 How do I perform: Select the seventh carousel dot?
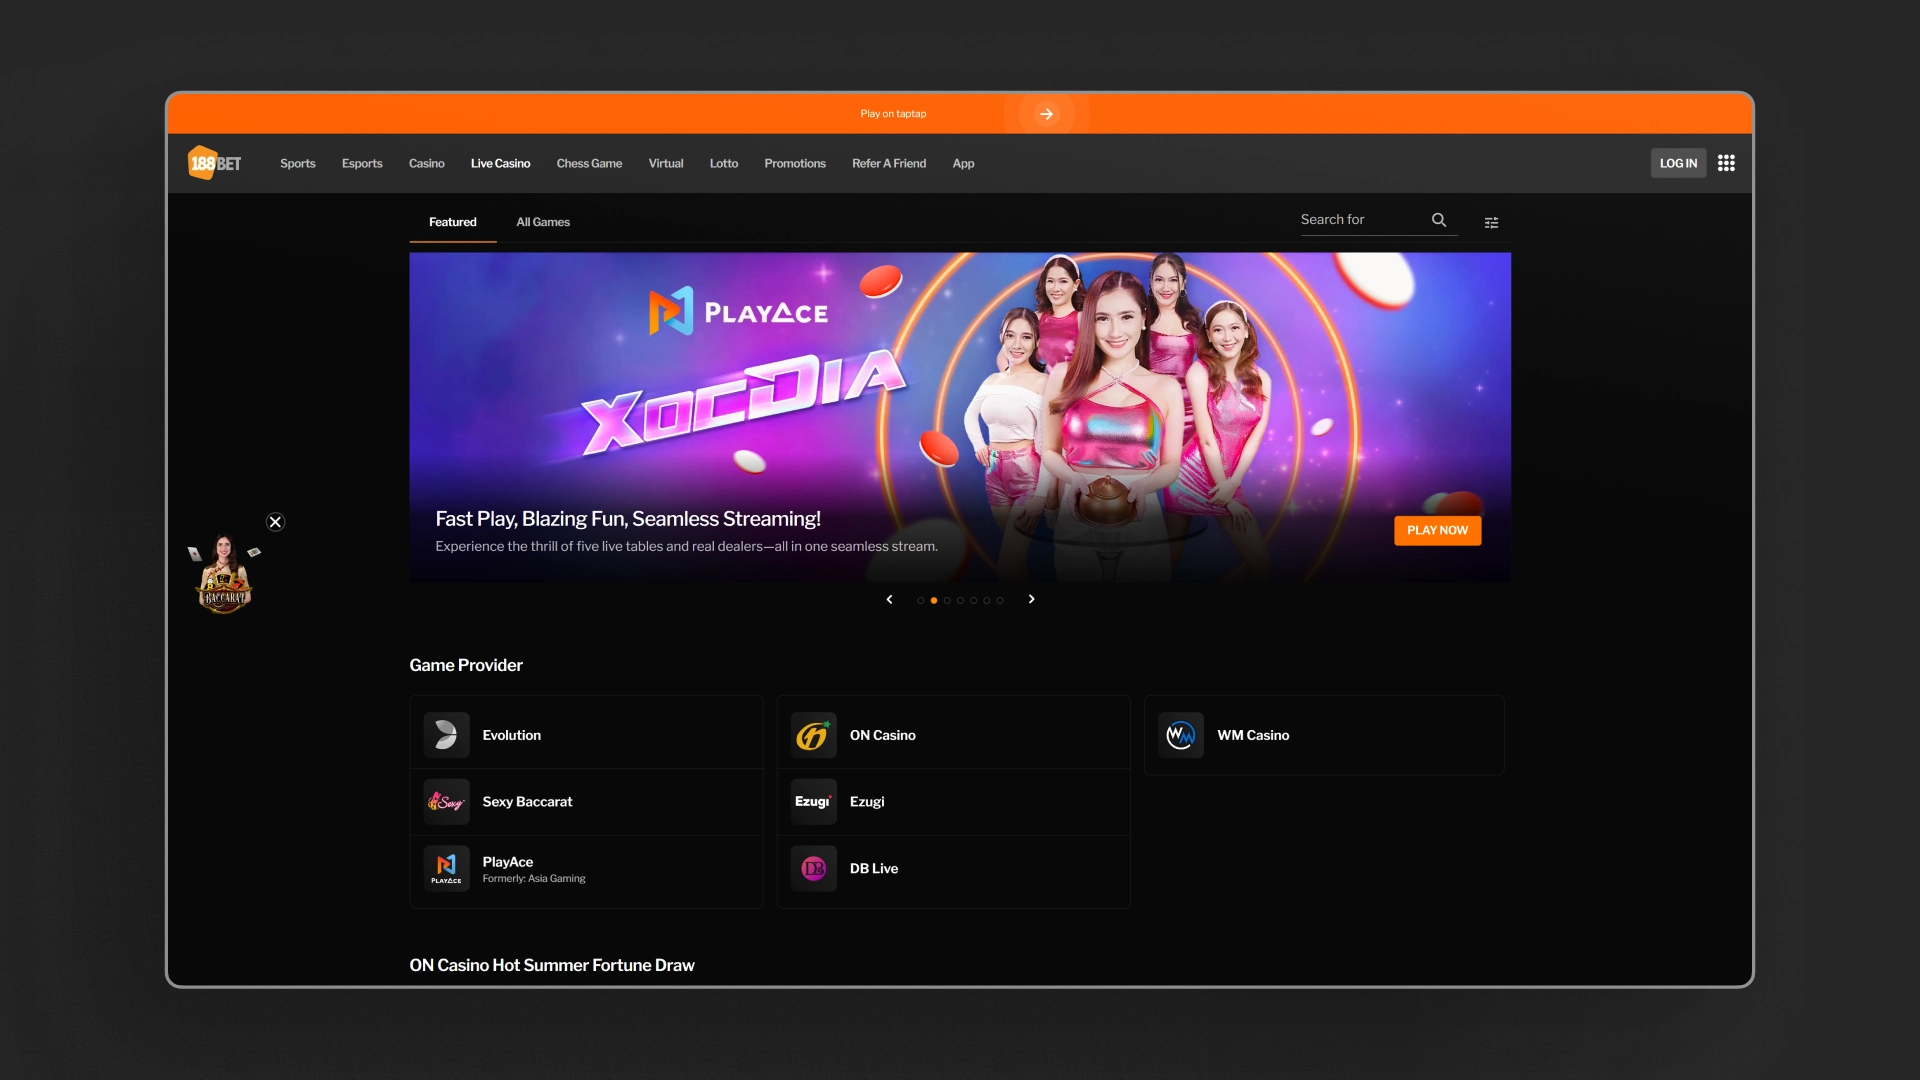click(x=1000, y=600)
